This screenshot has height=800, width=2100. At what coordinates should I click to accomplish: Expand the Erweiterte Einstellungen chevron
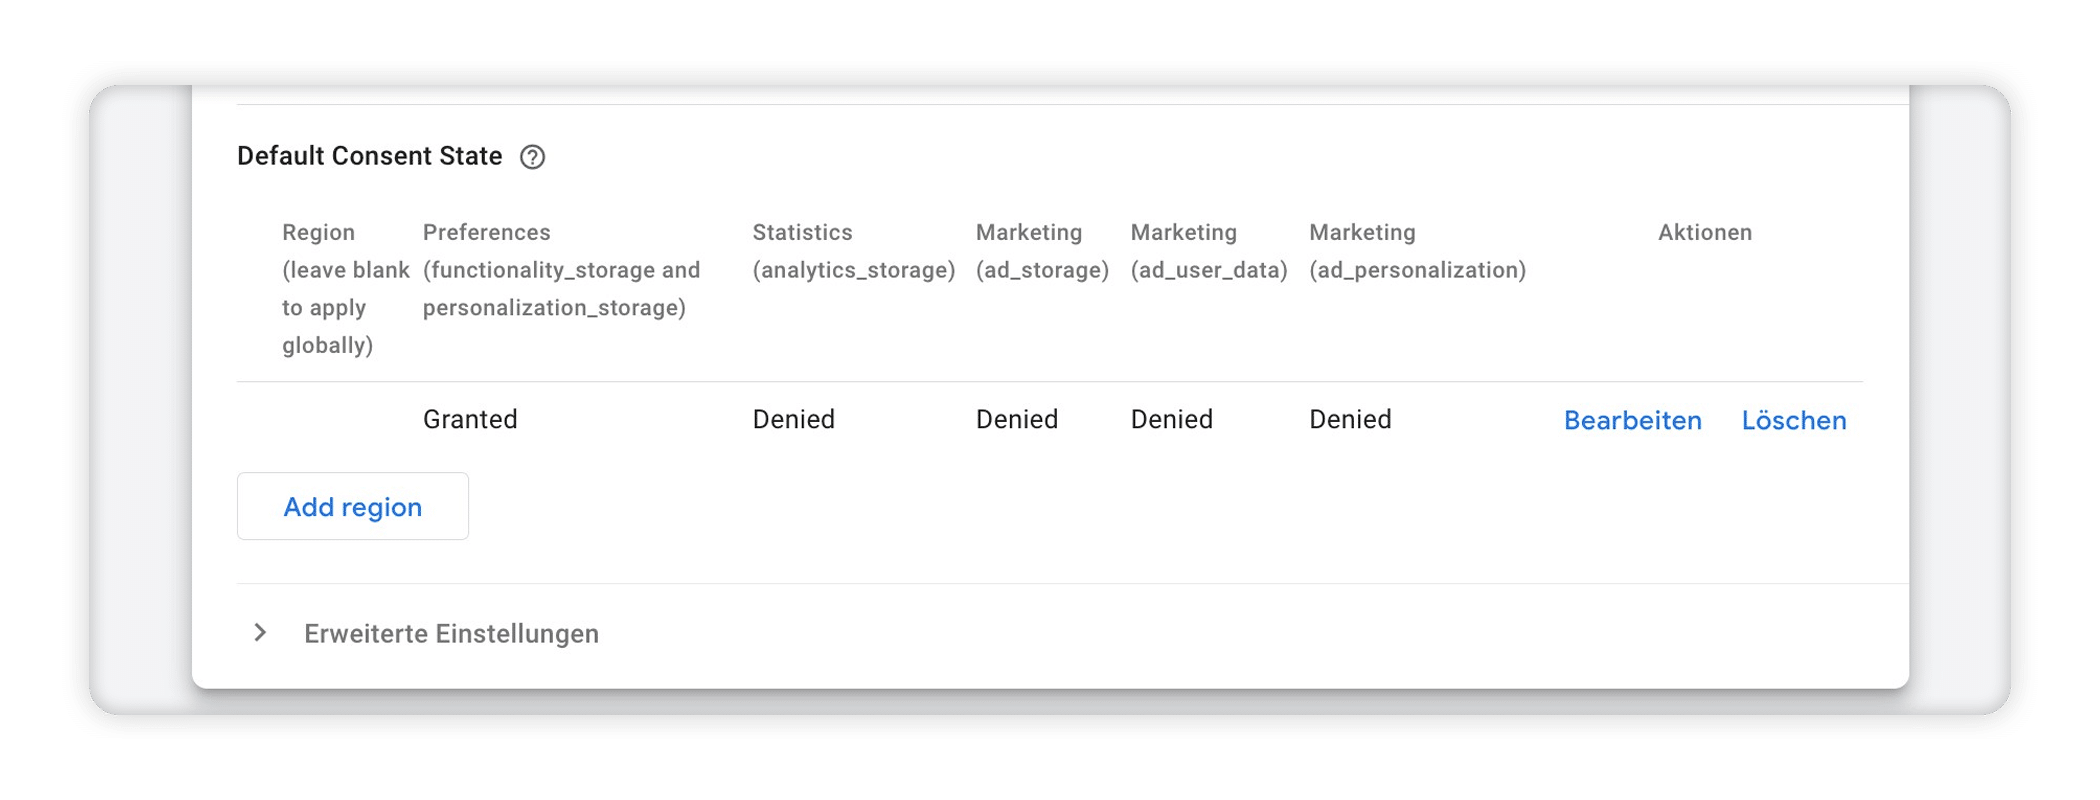tap(260, 633)
